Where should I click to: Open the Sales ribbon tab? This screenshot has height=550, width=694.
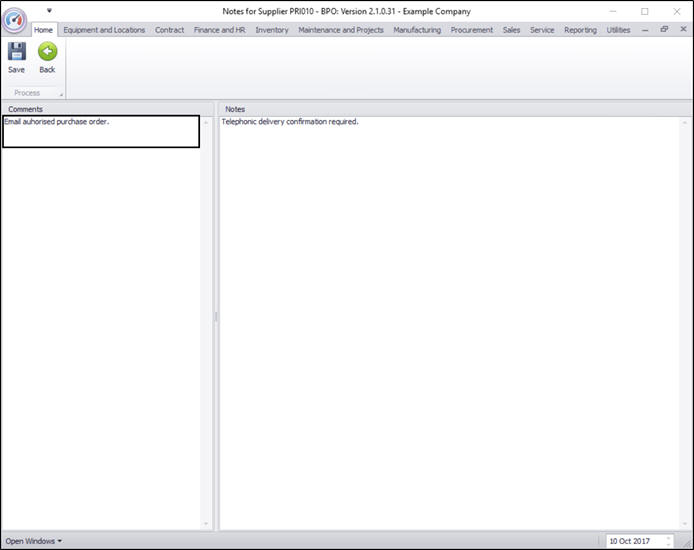tap(511, 30)
